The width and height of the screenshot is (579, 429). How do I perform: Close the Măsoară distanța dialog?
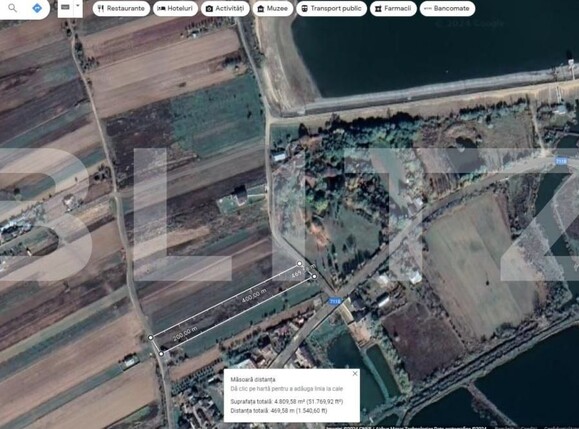tap(355, 374)
